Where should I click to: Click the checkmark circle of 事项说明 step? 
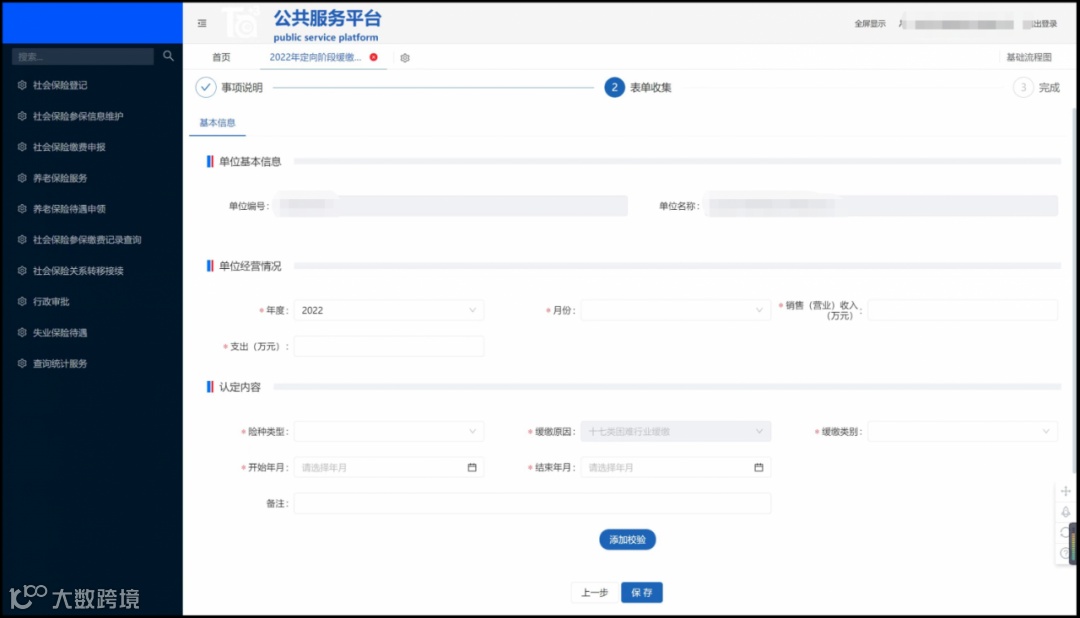pos(205,87)
